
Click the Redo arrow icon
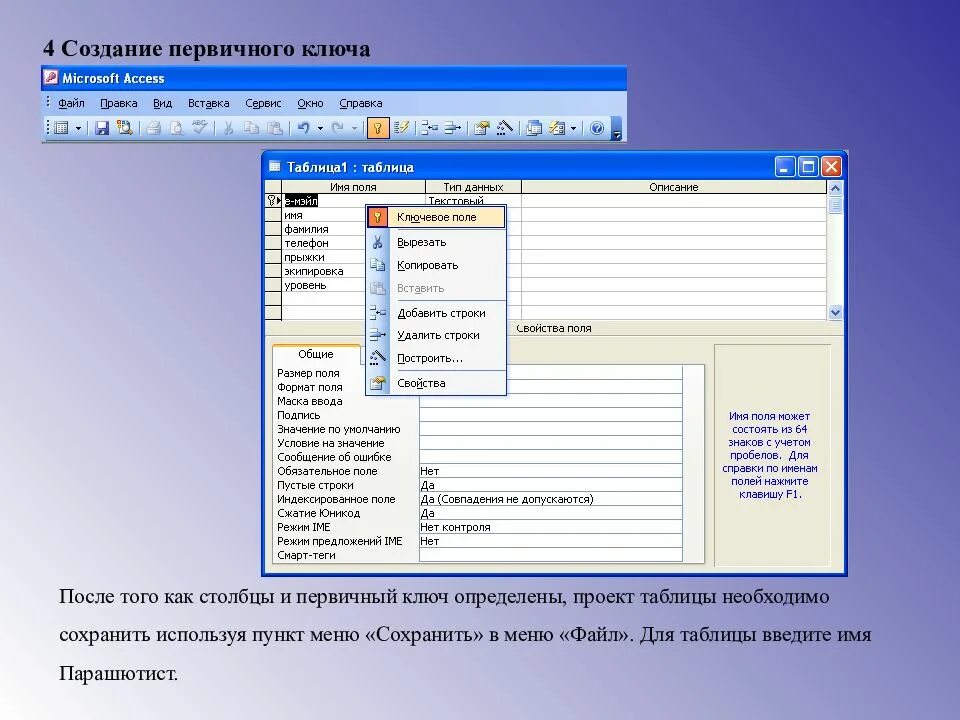[x=337, y=128]
